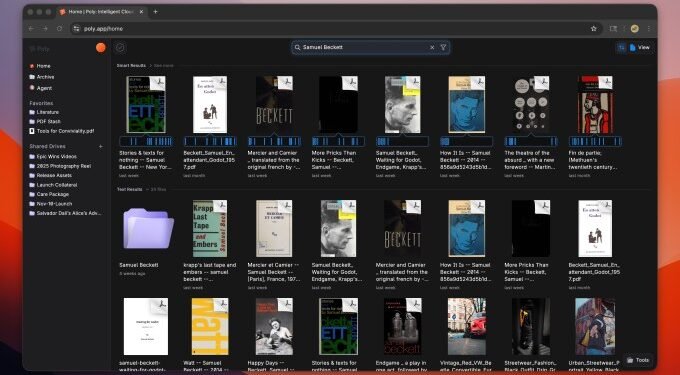
Task: Select the Home | Poly browser tab
Action: pyautogui.click(x=102, y=12)
